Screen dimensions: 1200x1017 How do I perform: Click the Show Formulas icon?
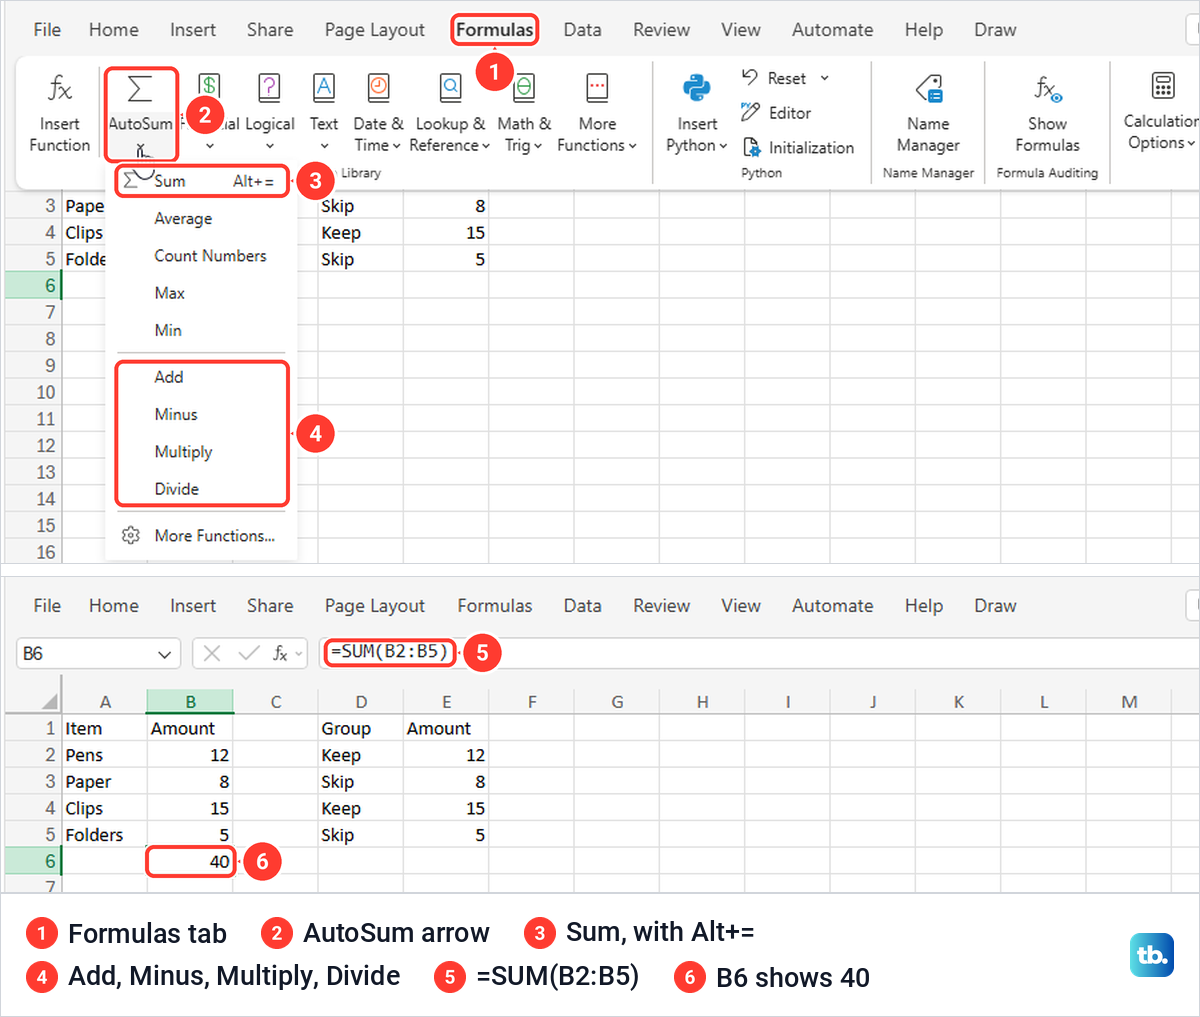(1047, 89)
